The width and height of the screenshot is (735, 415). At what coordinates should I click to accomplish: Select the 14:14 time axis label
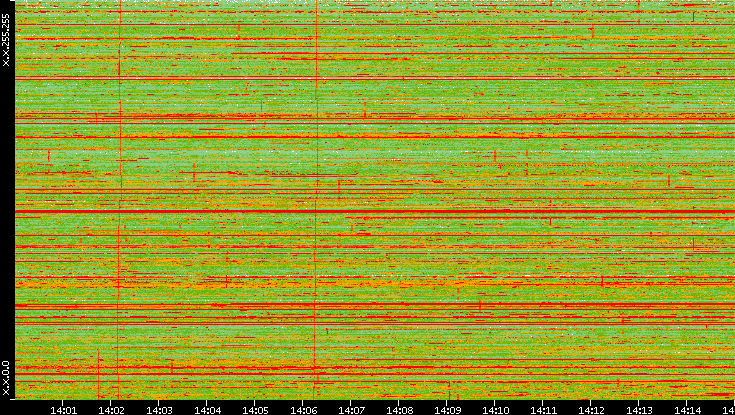click(688, 410)
